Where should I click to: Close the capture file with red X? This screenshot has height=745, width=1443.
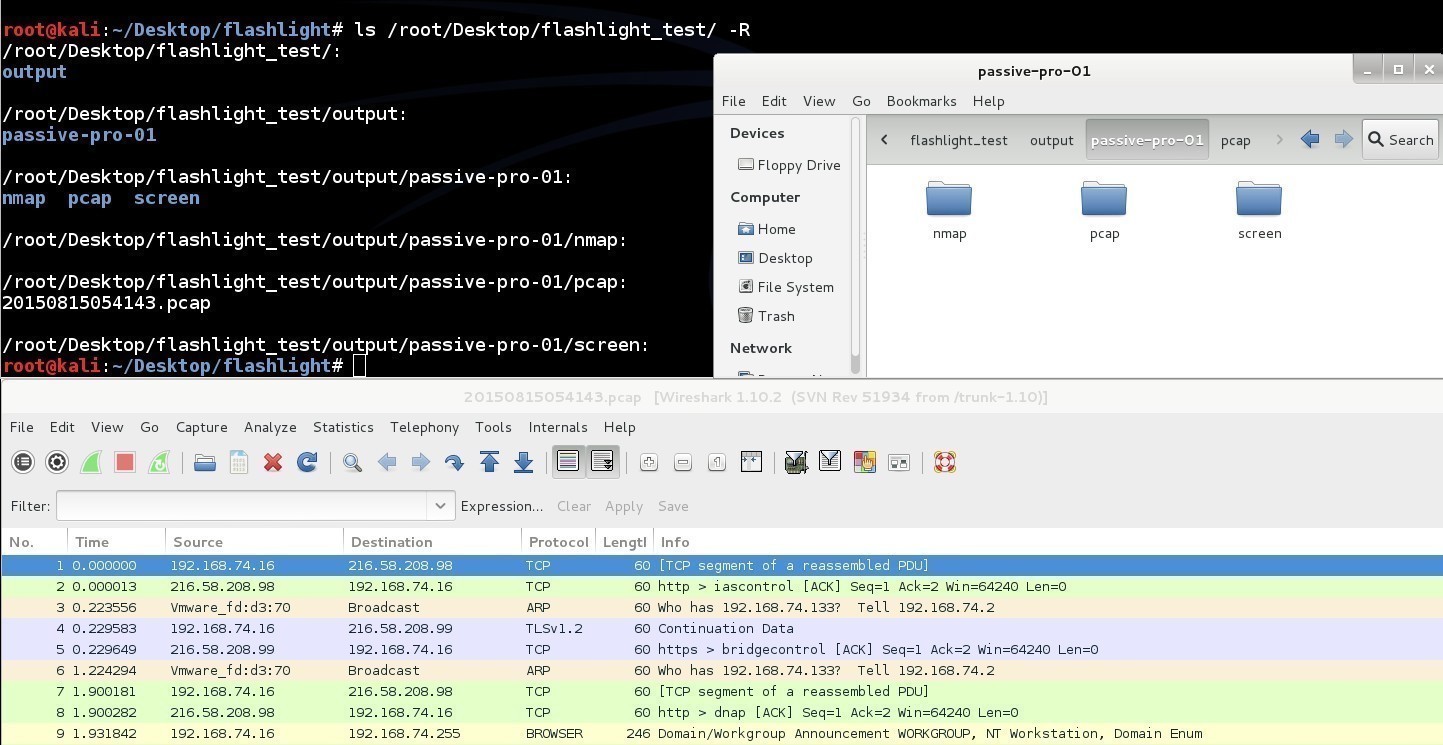pos(273,462)
